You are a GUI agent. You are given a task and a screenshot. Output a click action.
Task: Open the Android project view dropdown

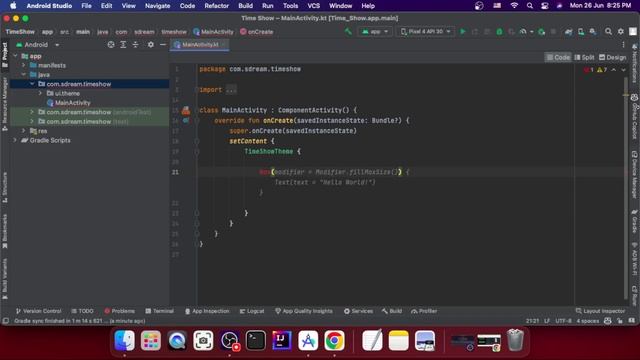[38, 44]
